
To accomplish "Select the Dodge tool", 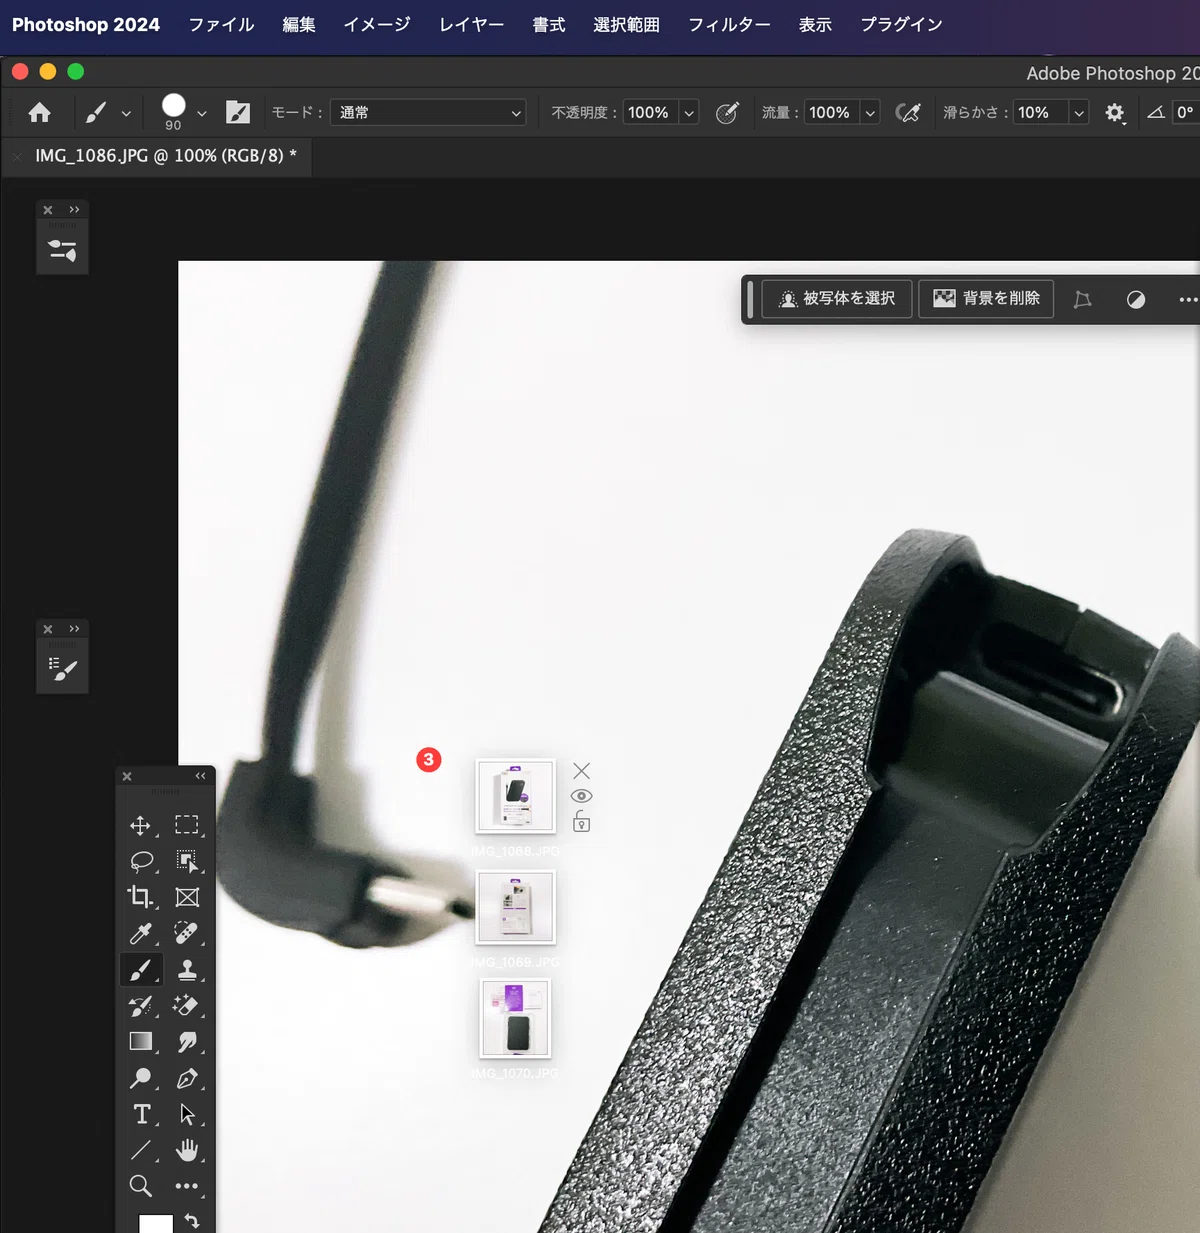I will click(x=140, y=1078).
